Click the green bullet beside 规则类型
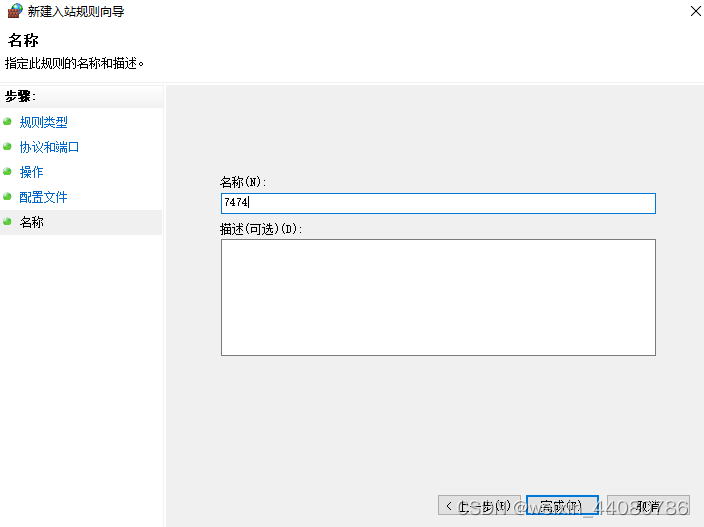The width and height of the screenshot is (704, 527). (x=7, y=122)
